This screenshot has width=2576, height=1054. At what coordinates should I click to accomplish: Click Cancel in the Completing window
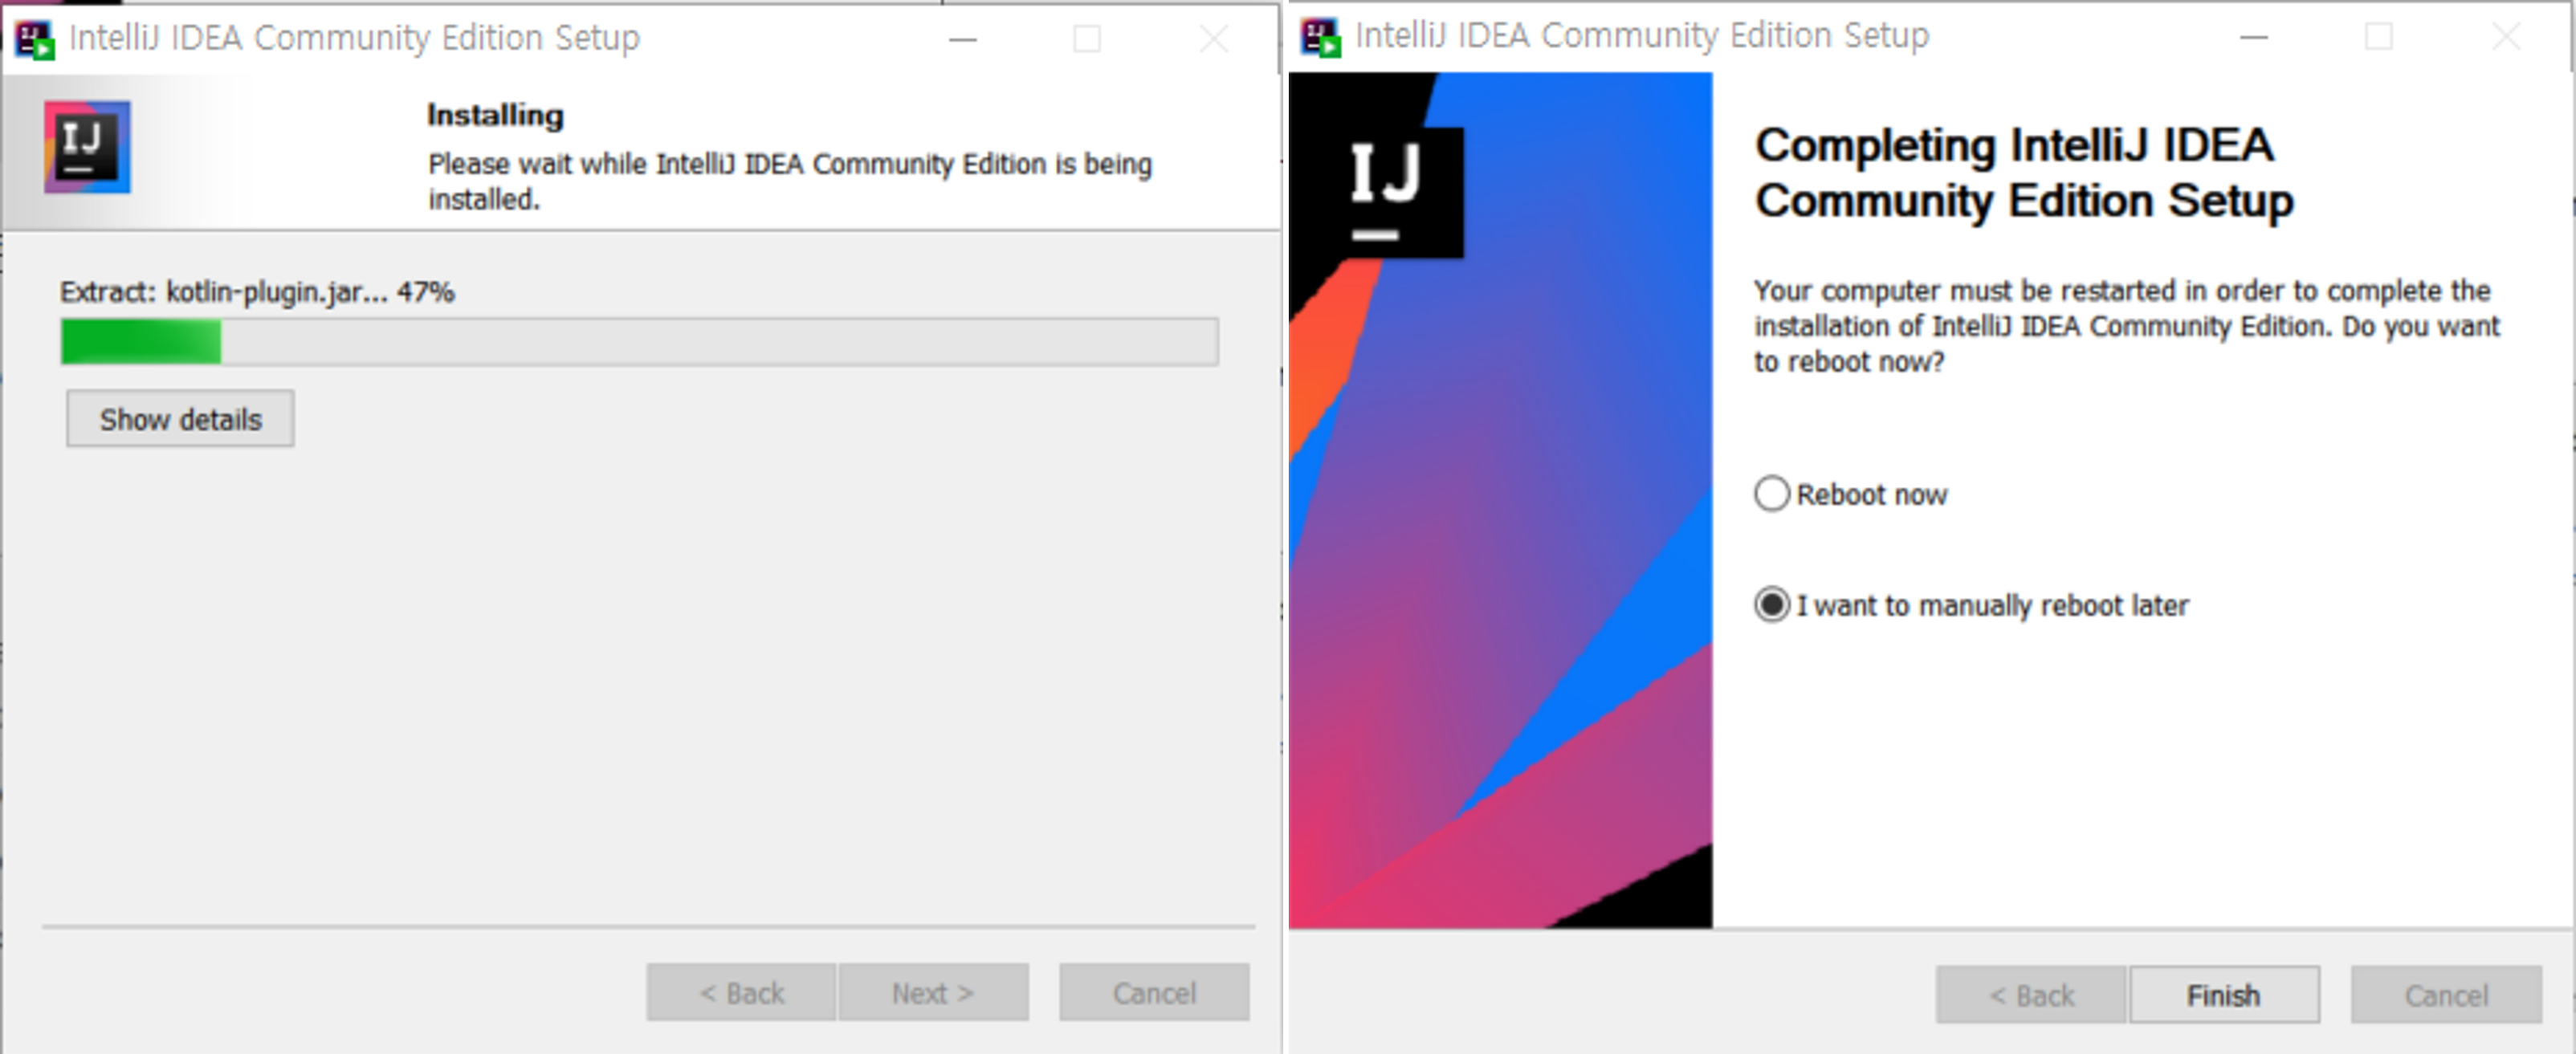[2445, 995]
